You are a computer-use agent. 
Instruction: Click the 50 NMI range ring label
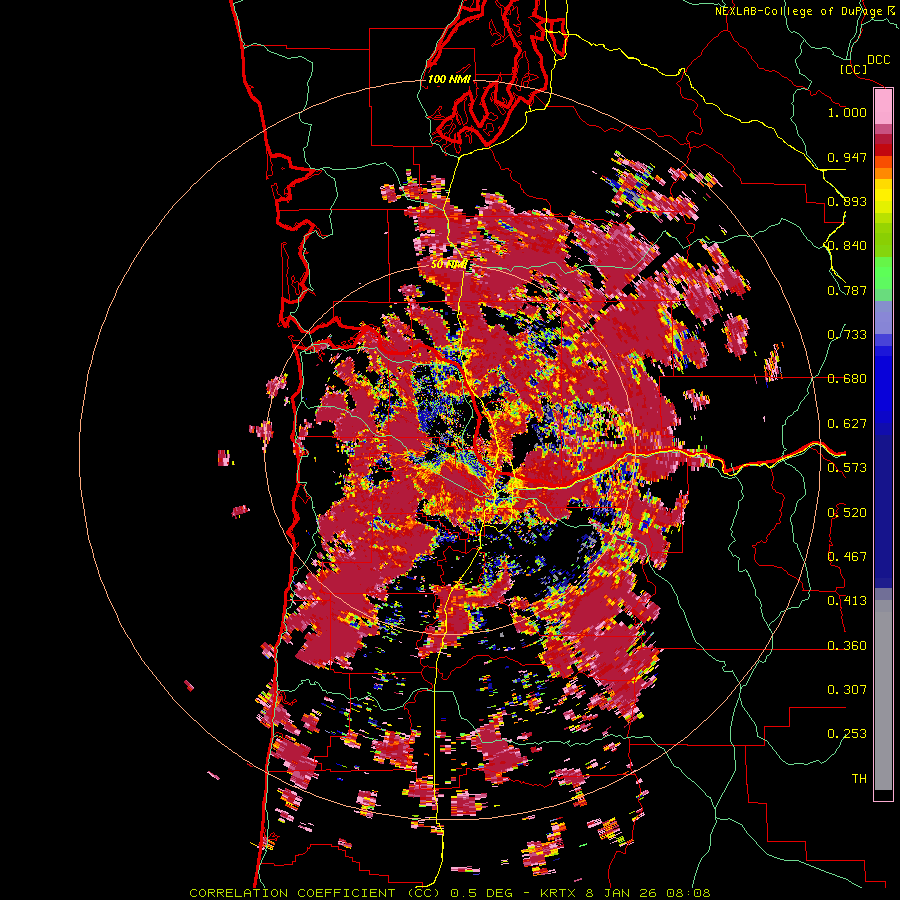click(449, 265)
